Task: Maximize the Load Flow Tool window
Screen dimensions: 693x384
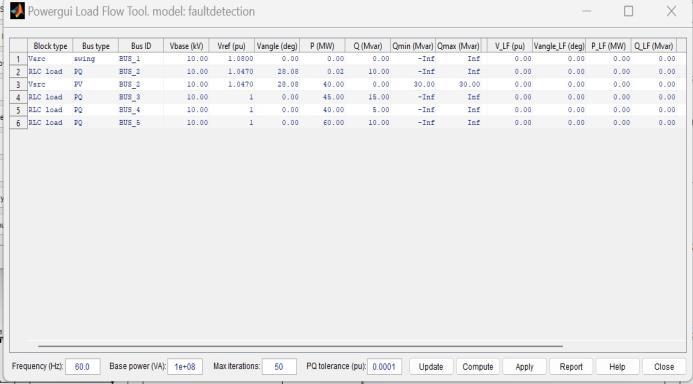Action: click(x=628, y=11)
